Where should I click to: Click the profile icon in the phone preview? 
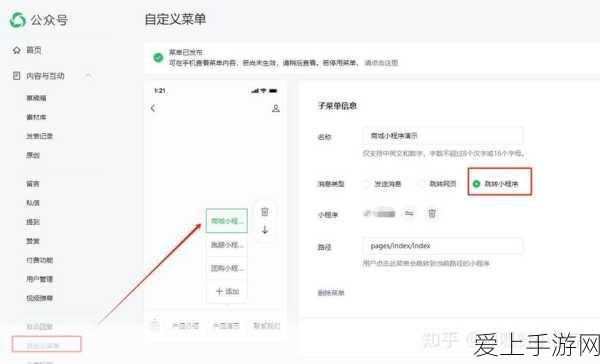point(276,109)
